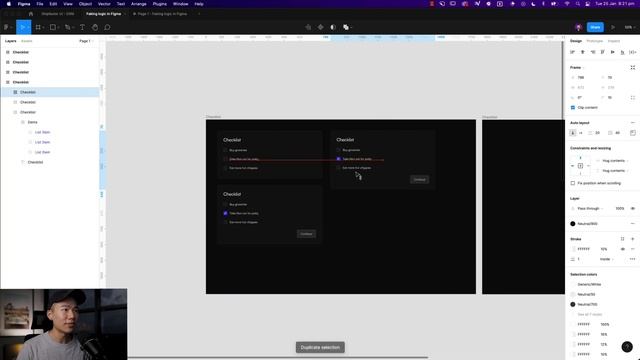Click Align left icon
The height and width of the screenshot is (360, 640).
pos(573,52)
